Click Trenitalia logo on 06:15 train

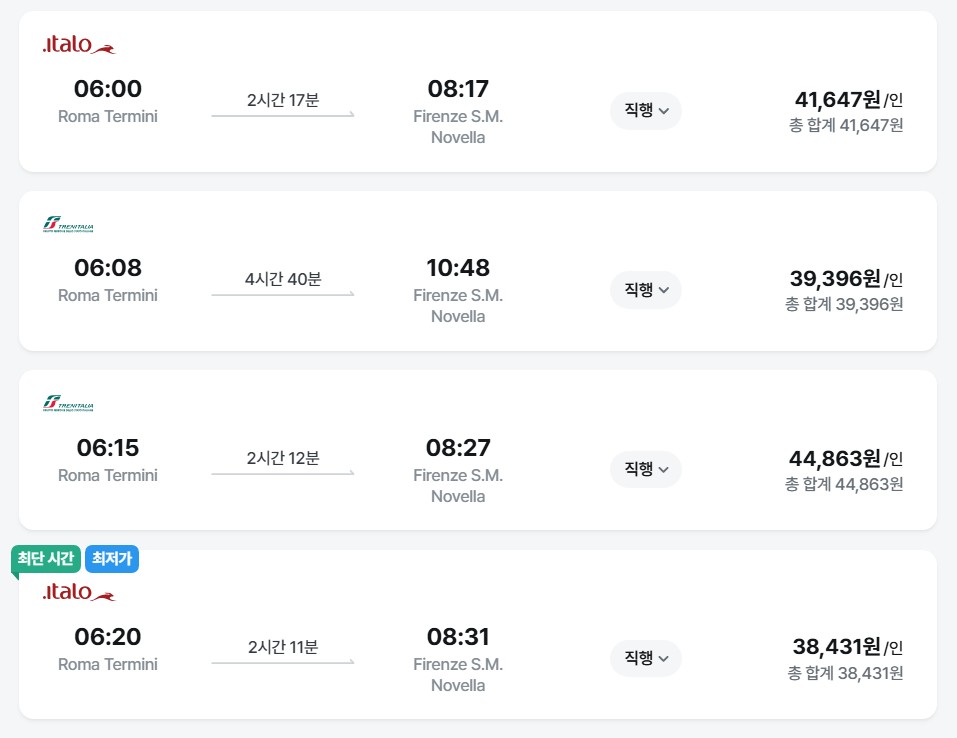click(x=68, y=403)
